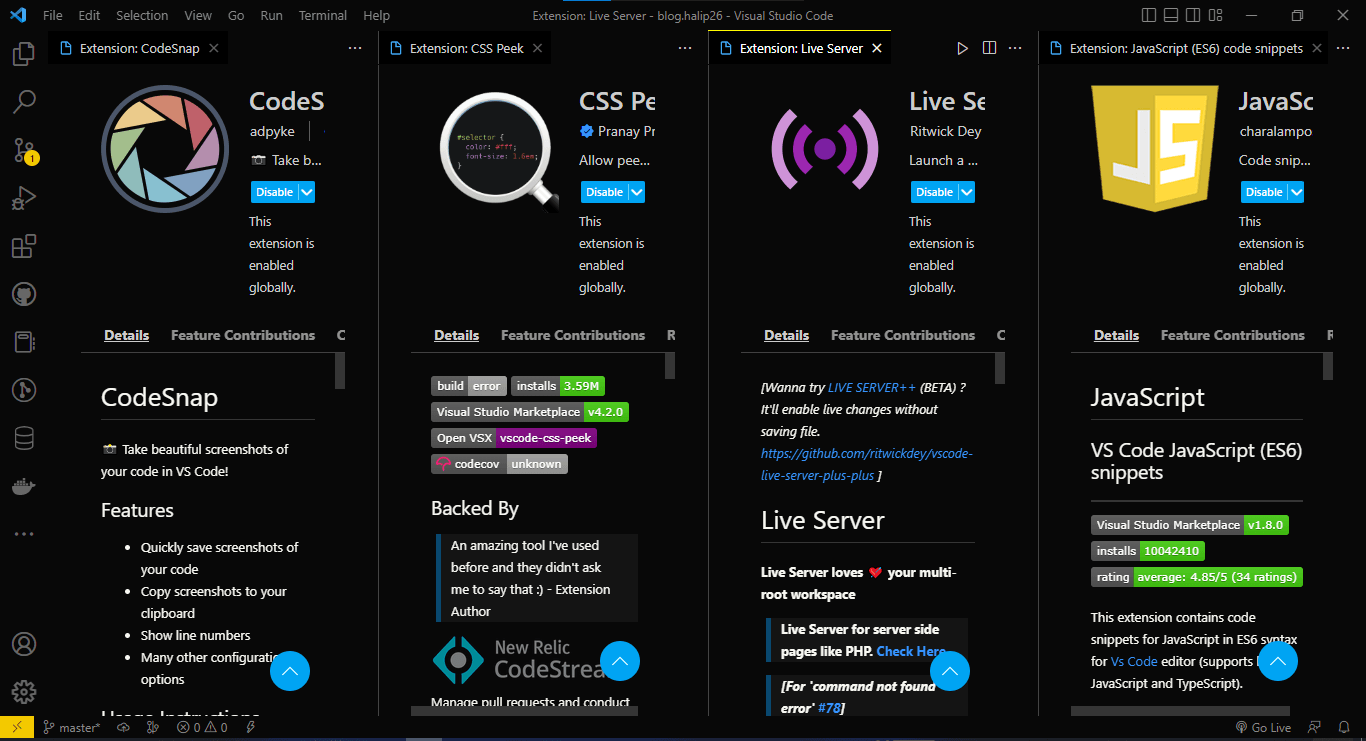Open more actions for Live Server editor group
Image resolution: width=1366 pixels, height=741 pixels.
point(1015,48)
